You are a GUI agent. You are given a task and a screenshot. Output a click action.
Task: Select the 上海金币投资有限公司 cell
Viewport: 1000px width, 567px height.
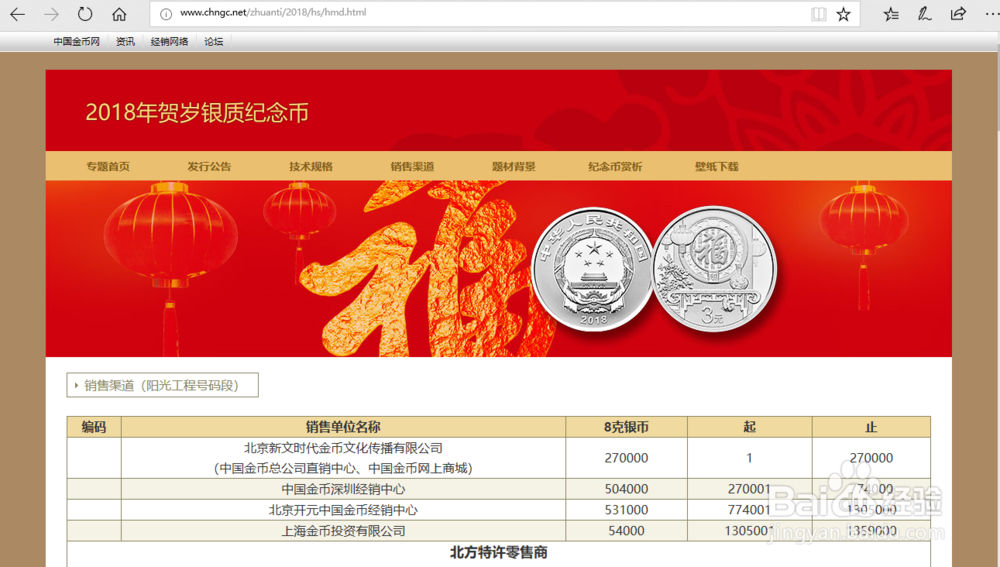tap(343, 531)
